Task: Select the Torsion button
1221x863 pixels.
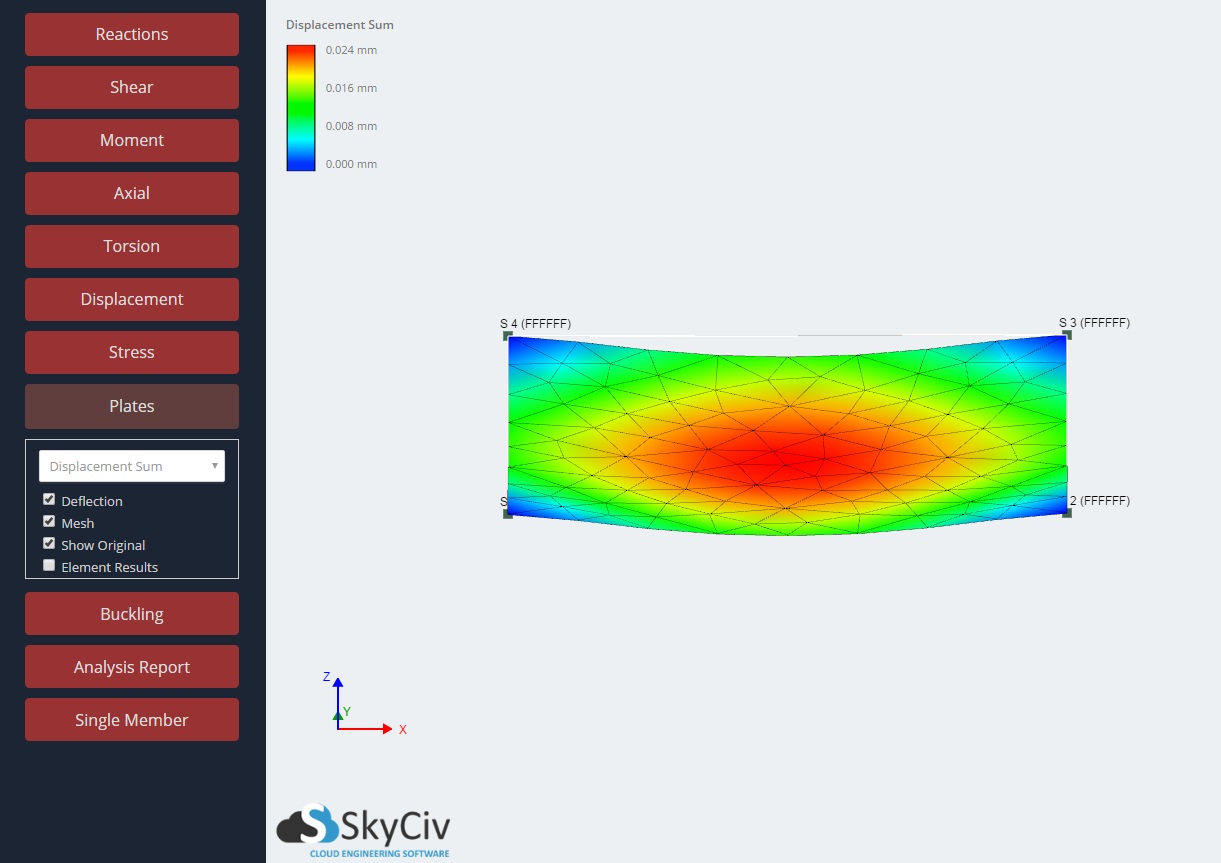Action: [x=132, y=246]
